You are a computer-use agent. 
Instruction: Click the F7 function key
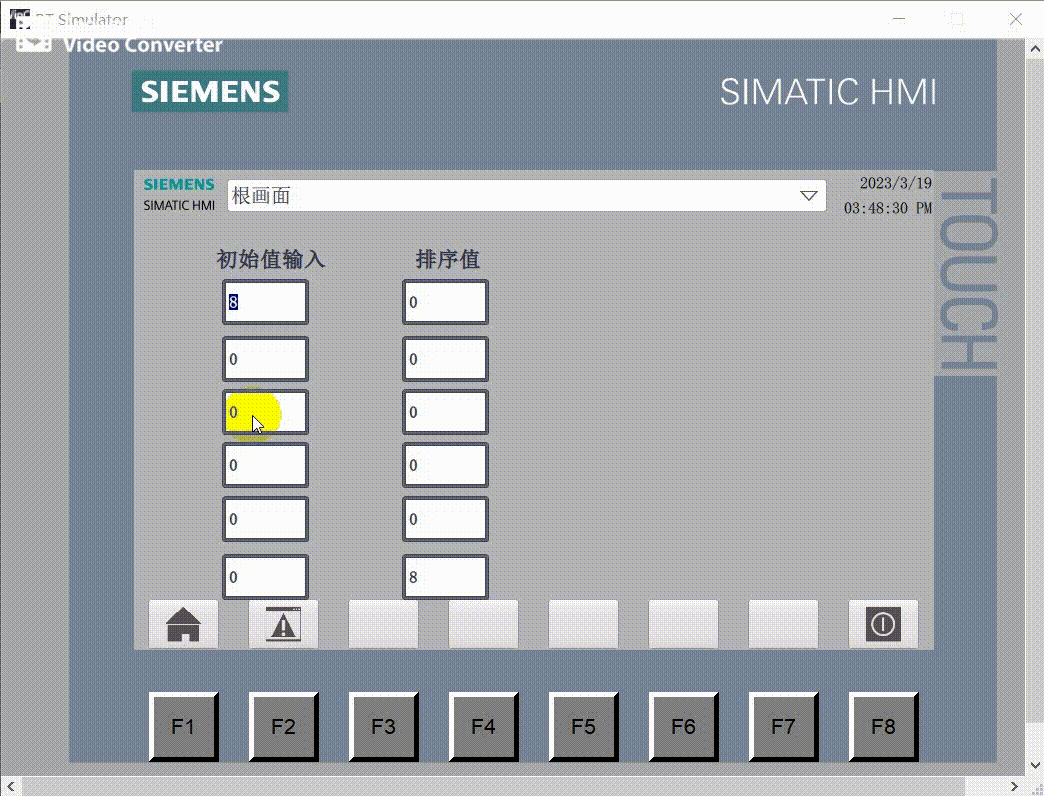coord(783,726)
